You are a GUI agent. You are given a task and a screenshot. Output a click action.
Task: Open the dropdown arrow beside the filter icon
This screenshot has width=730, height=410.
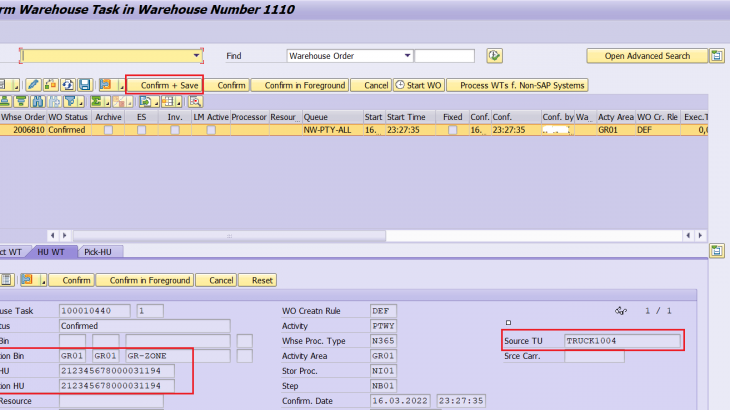click(x=81, y=102)
